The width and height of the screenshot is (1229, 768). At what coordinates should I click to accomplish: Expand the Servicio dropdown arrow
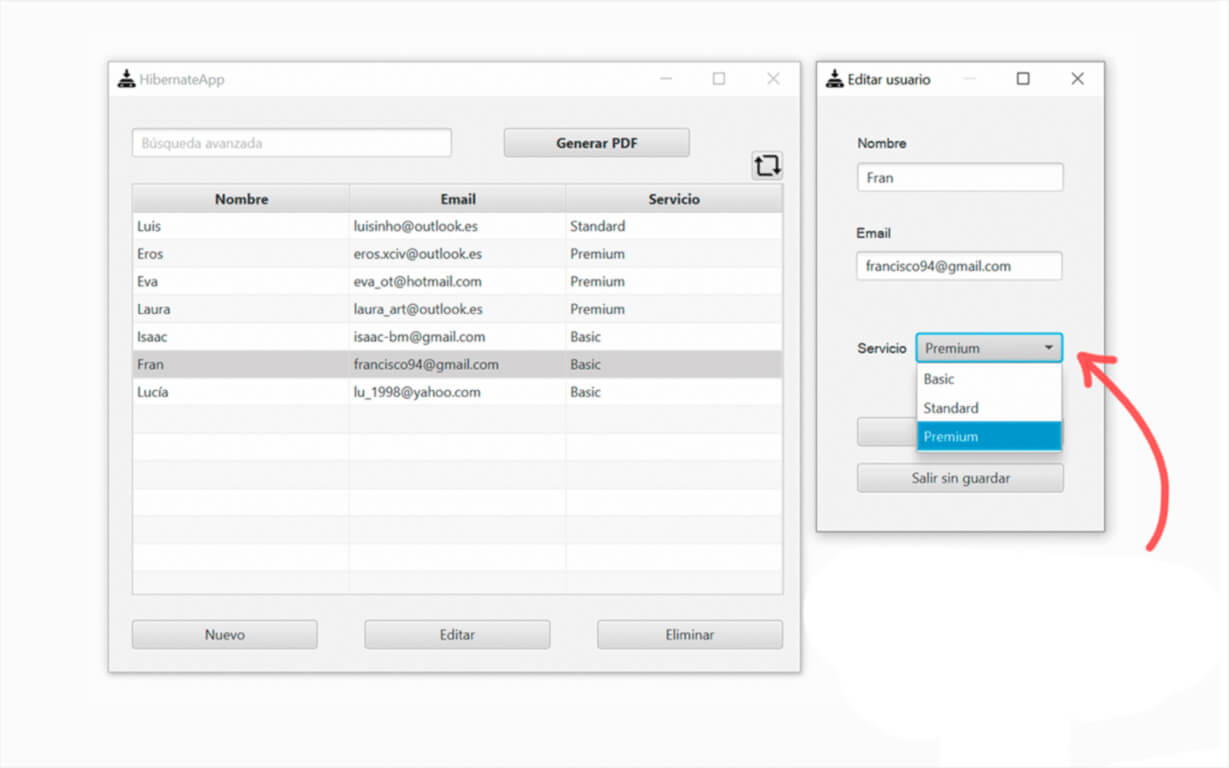coord(1048,348)
